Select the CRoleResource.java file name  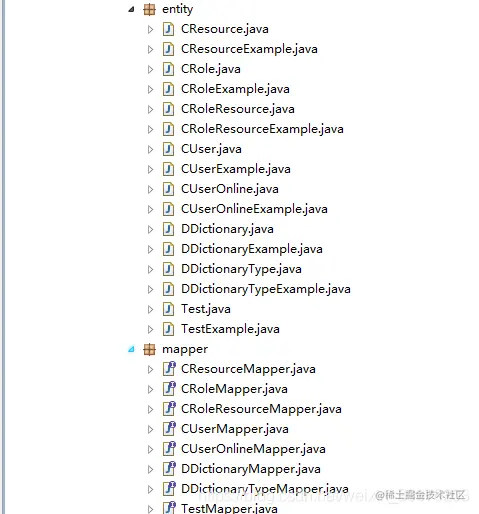pyautogui.click(x=238, y=109)
